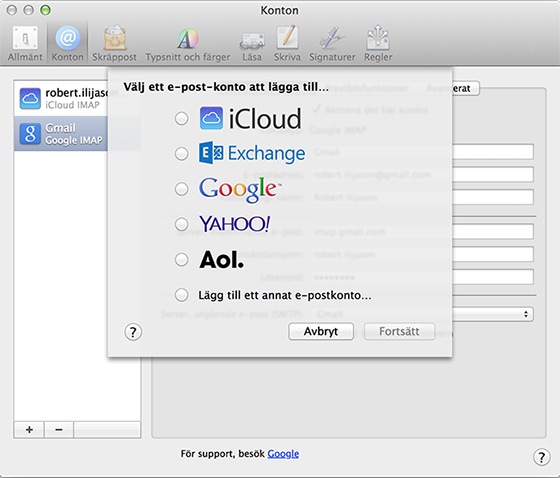Click the window zoom green button
The image size is (560, 478).
click(45, 10)
